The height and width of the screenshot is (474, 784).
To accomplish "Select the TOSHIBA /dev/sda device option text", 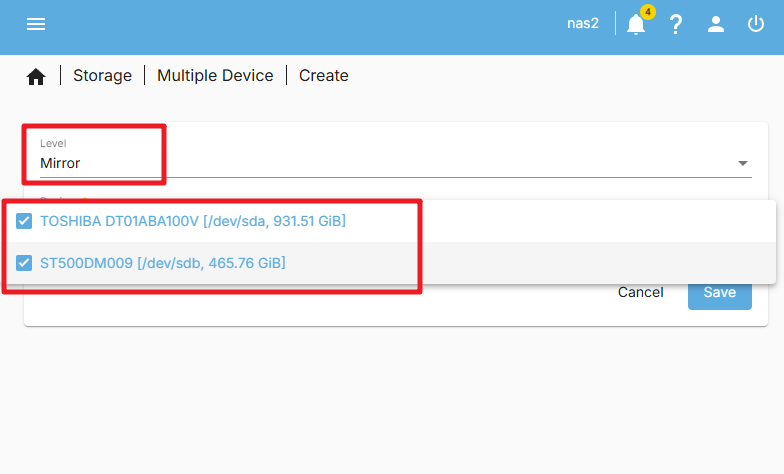I will tap(193, 221).
